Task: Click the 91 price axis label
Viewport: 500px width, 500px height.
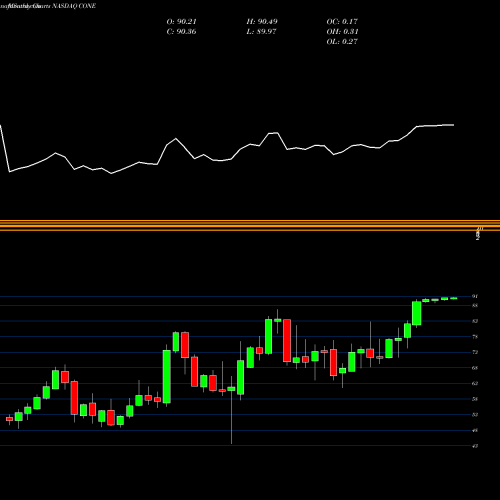Action: click(x=475, y=296)
